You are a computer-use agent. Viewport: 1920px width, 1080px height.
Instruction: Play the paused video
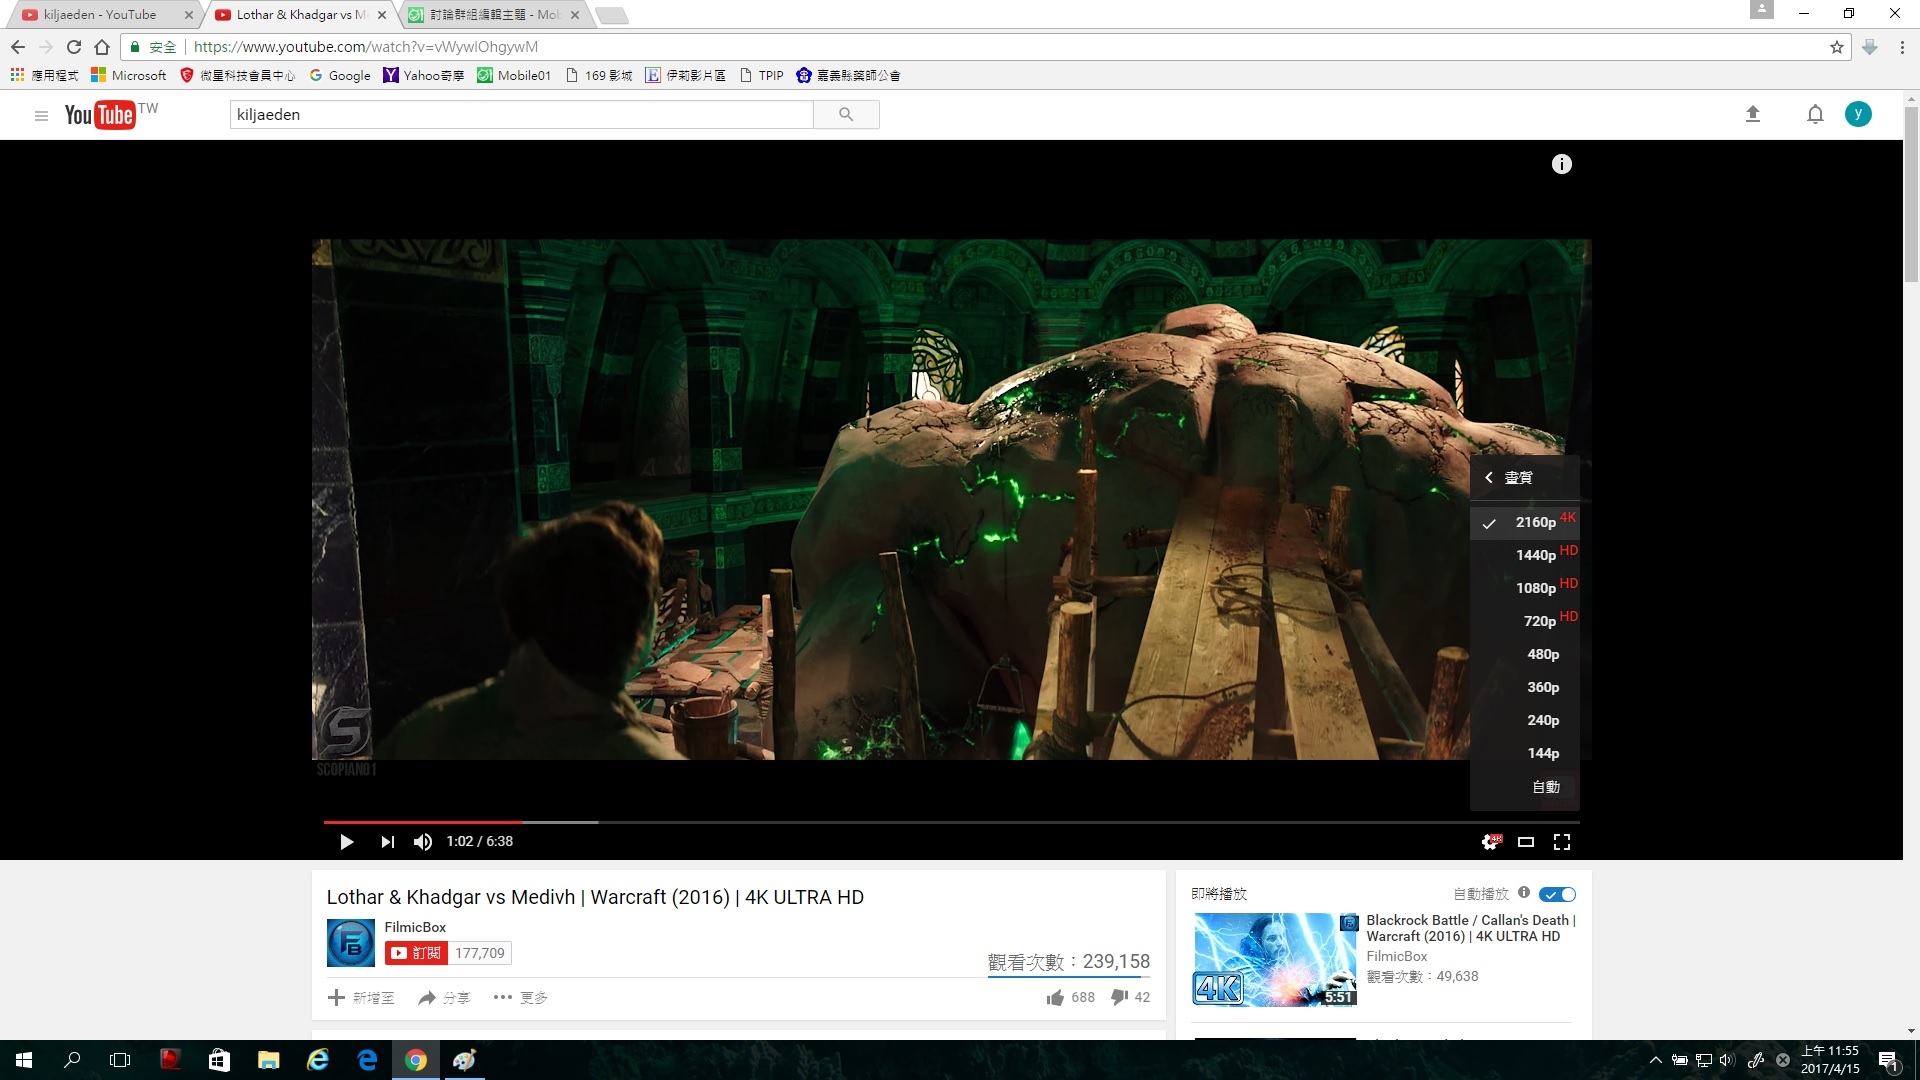point(346,842)
